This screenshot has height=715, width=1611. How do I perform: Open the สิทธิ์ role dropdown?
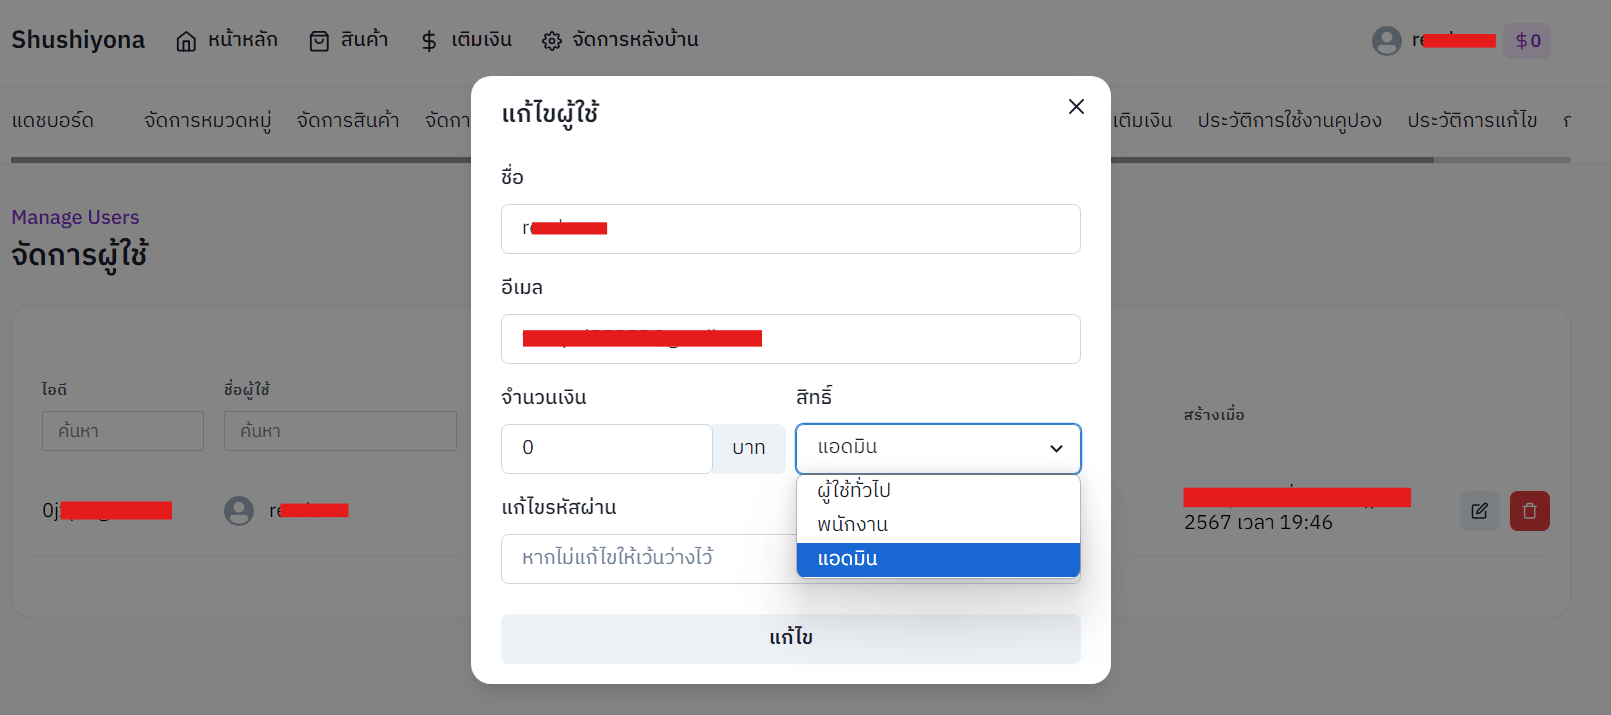pyautogui.click(x=938, y=448)
